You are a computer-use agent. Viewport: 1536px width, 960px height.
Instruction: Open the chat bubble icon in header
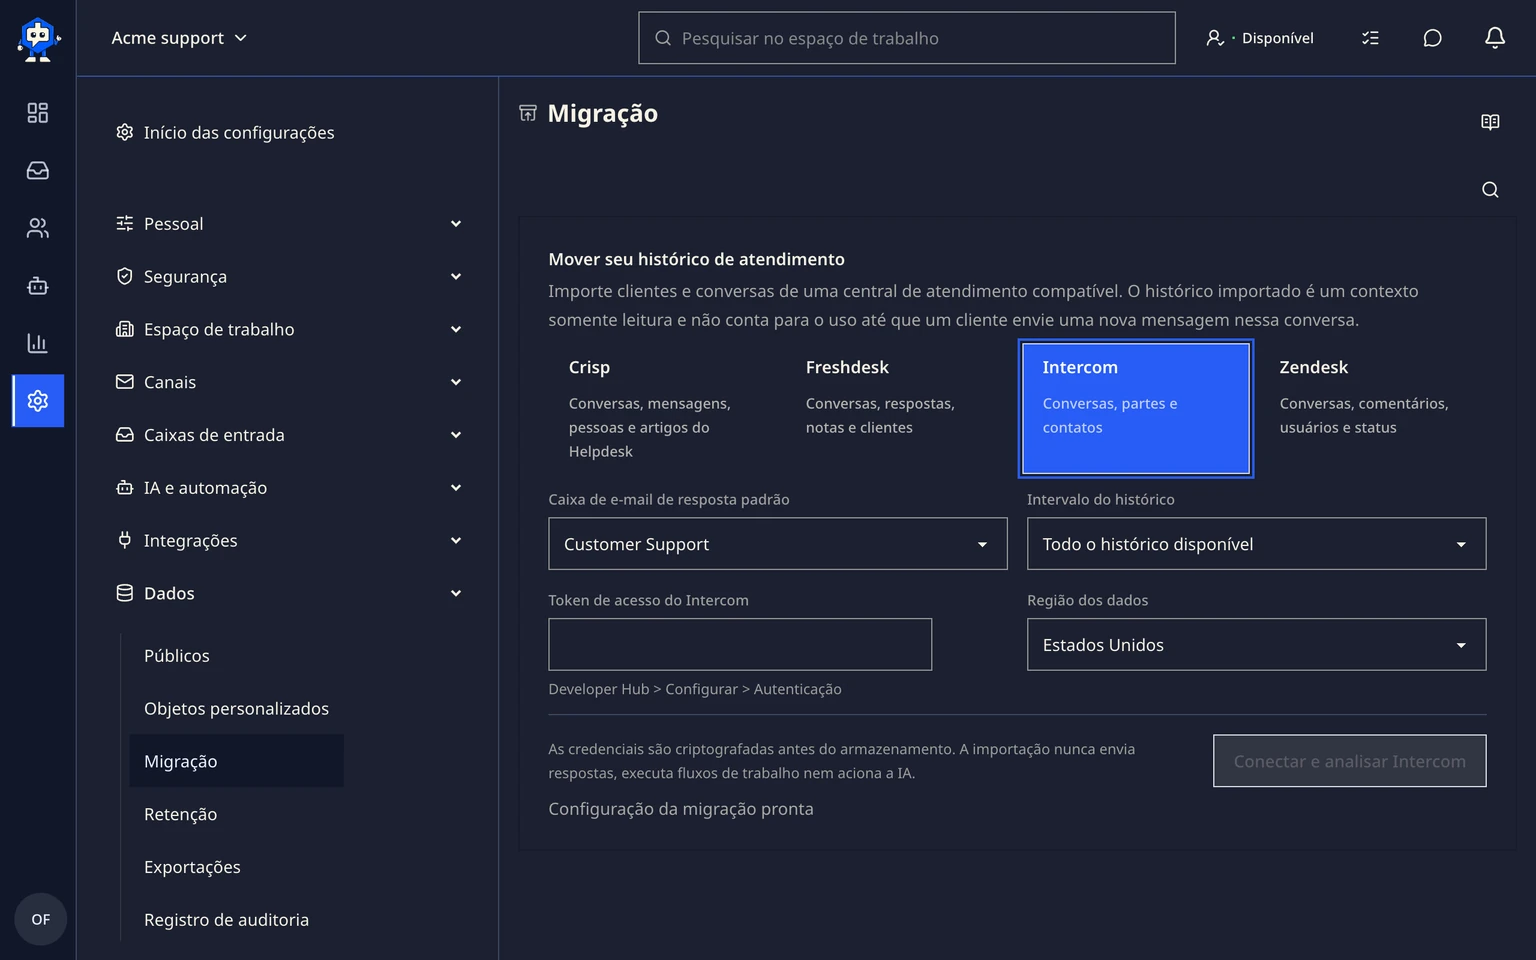[1432, 38]
